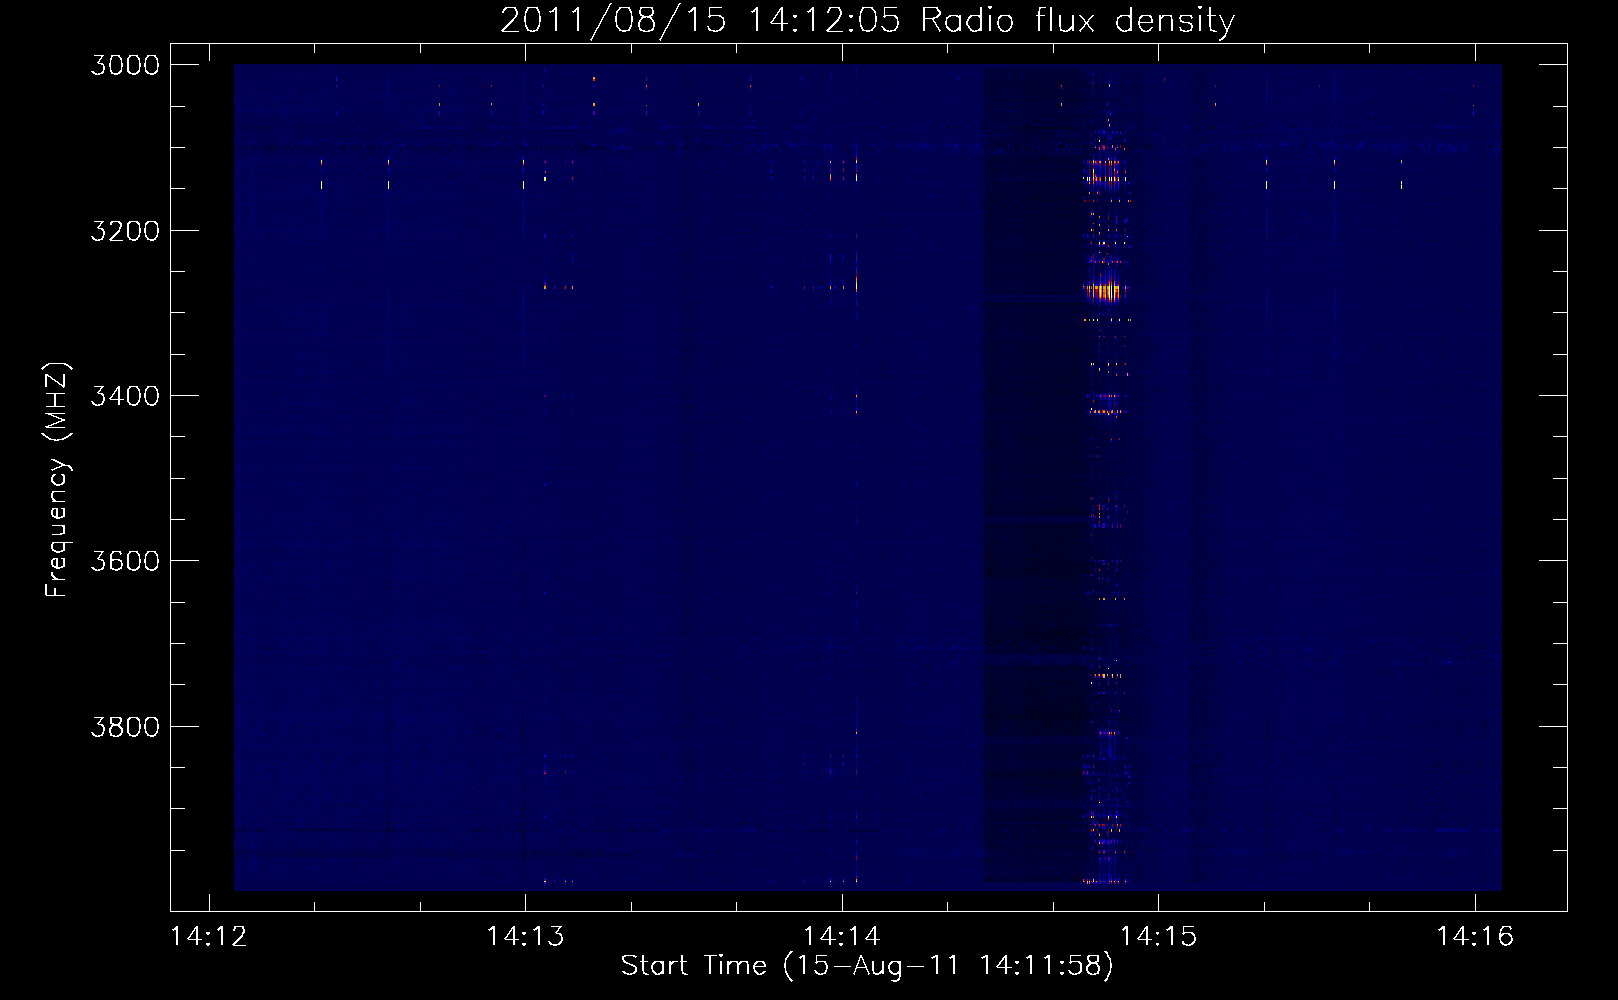Click the plot title '2011/08/15 14:12:05 Radio flux density'
1618x1000 pixels.
[x=867, y=20]
